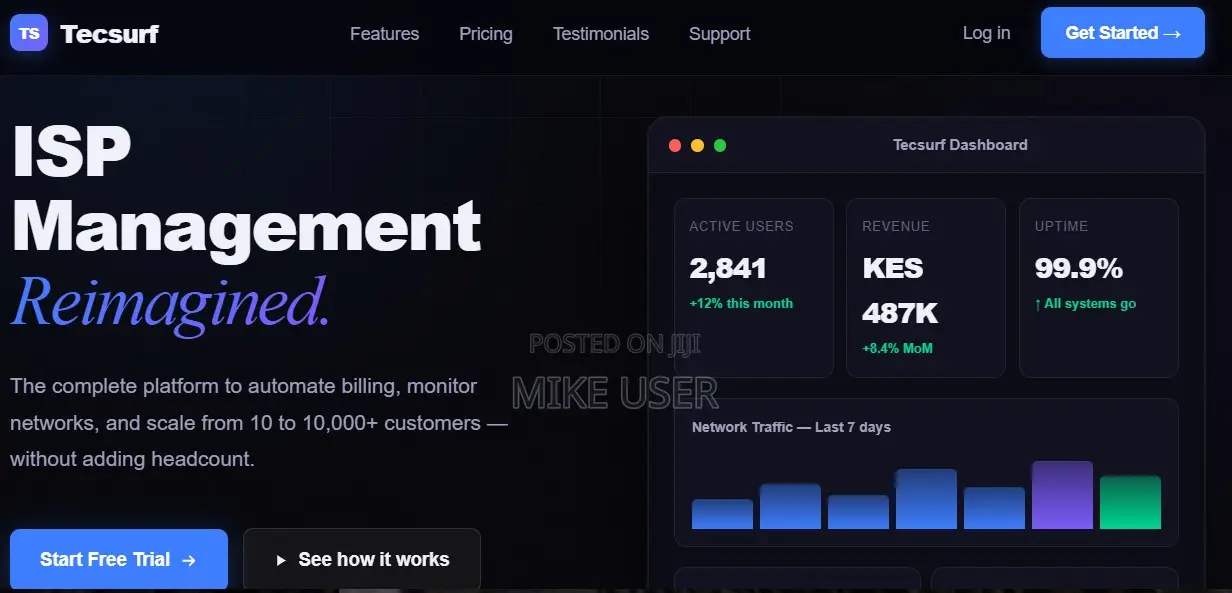
Task: Click the "2,841" active users value
Action: (728, 268)
